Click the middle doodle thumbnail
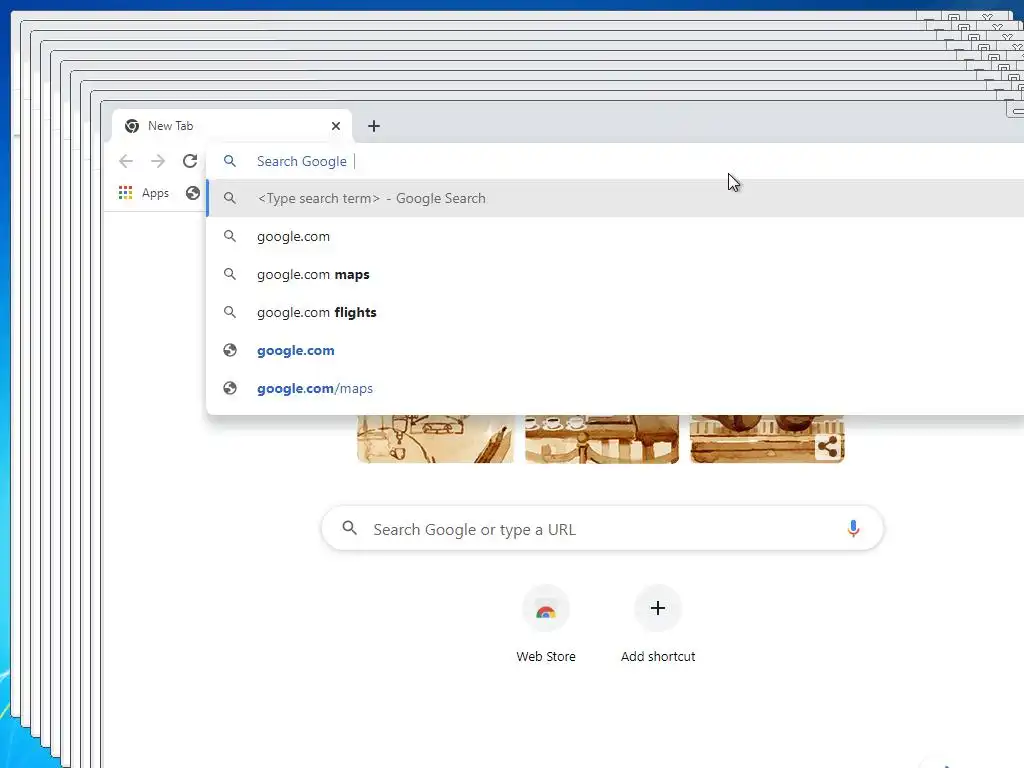The image size is (1024, 768). coord(601,439)
